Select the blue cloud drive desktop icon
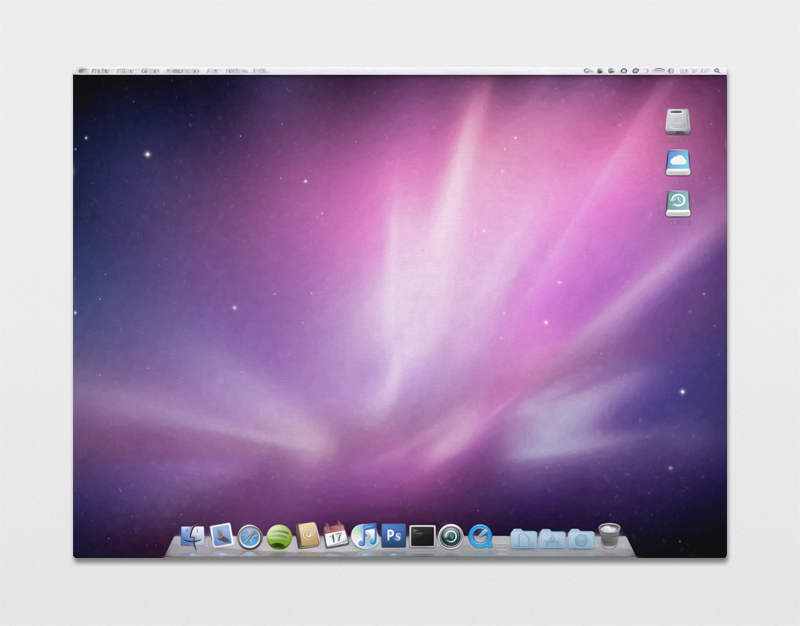800x626 pixels. [x=678, y=163]
